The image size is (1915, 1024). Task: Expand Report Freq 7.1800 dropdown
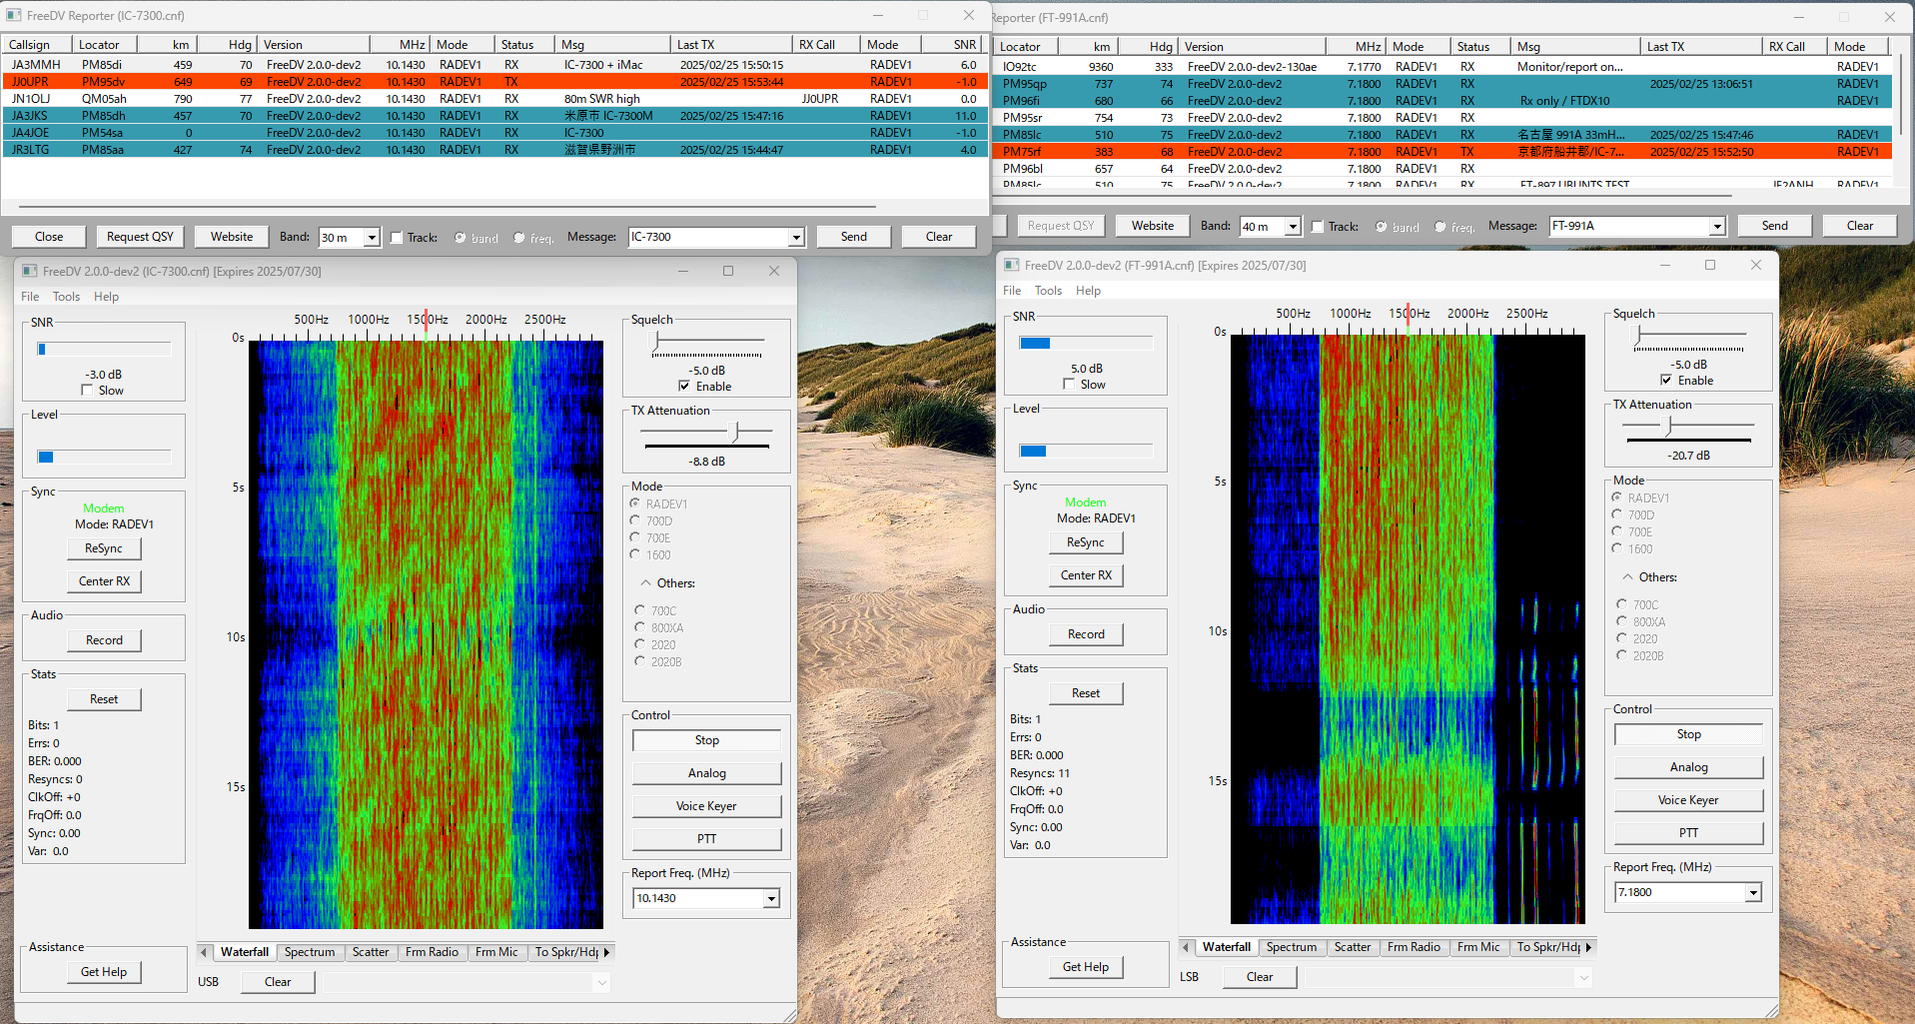tap(1753, 893)
